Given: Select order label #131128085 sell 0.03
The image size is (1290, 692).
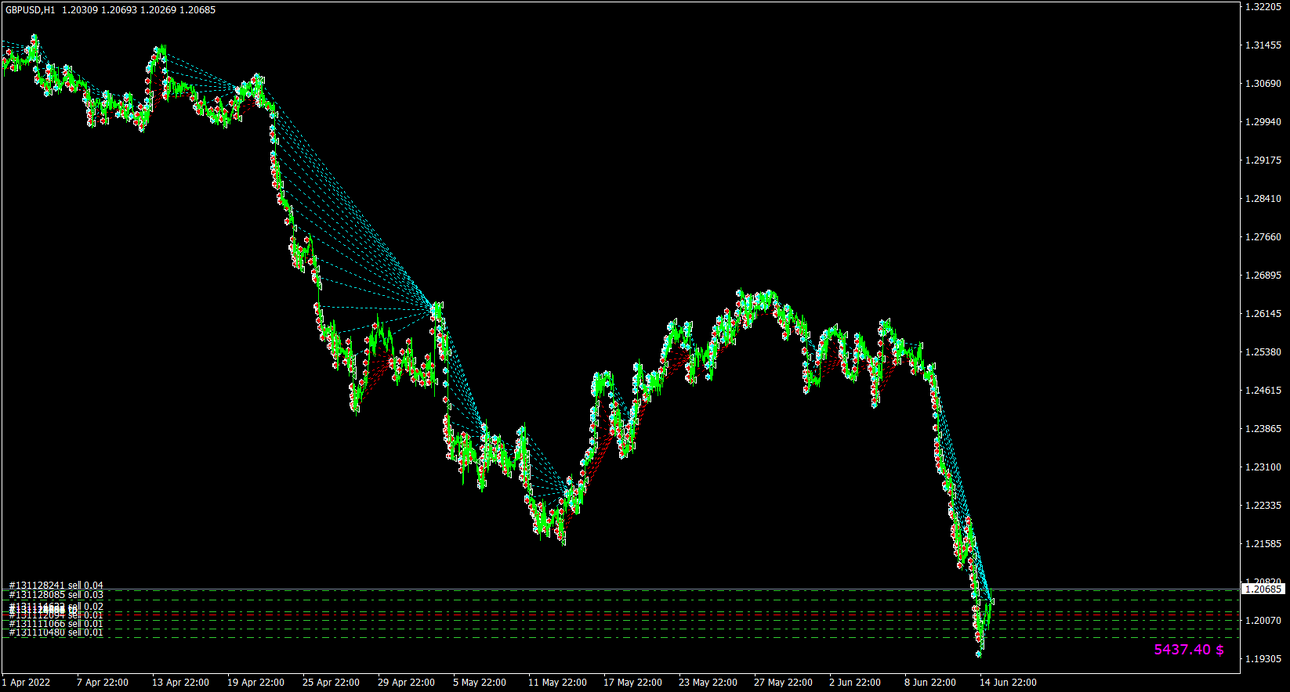Looking at the screenshot, I should [56, 594].
